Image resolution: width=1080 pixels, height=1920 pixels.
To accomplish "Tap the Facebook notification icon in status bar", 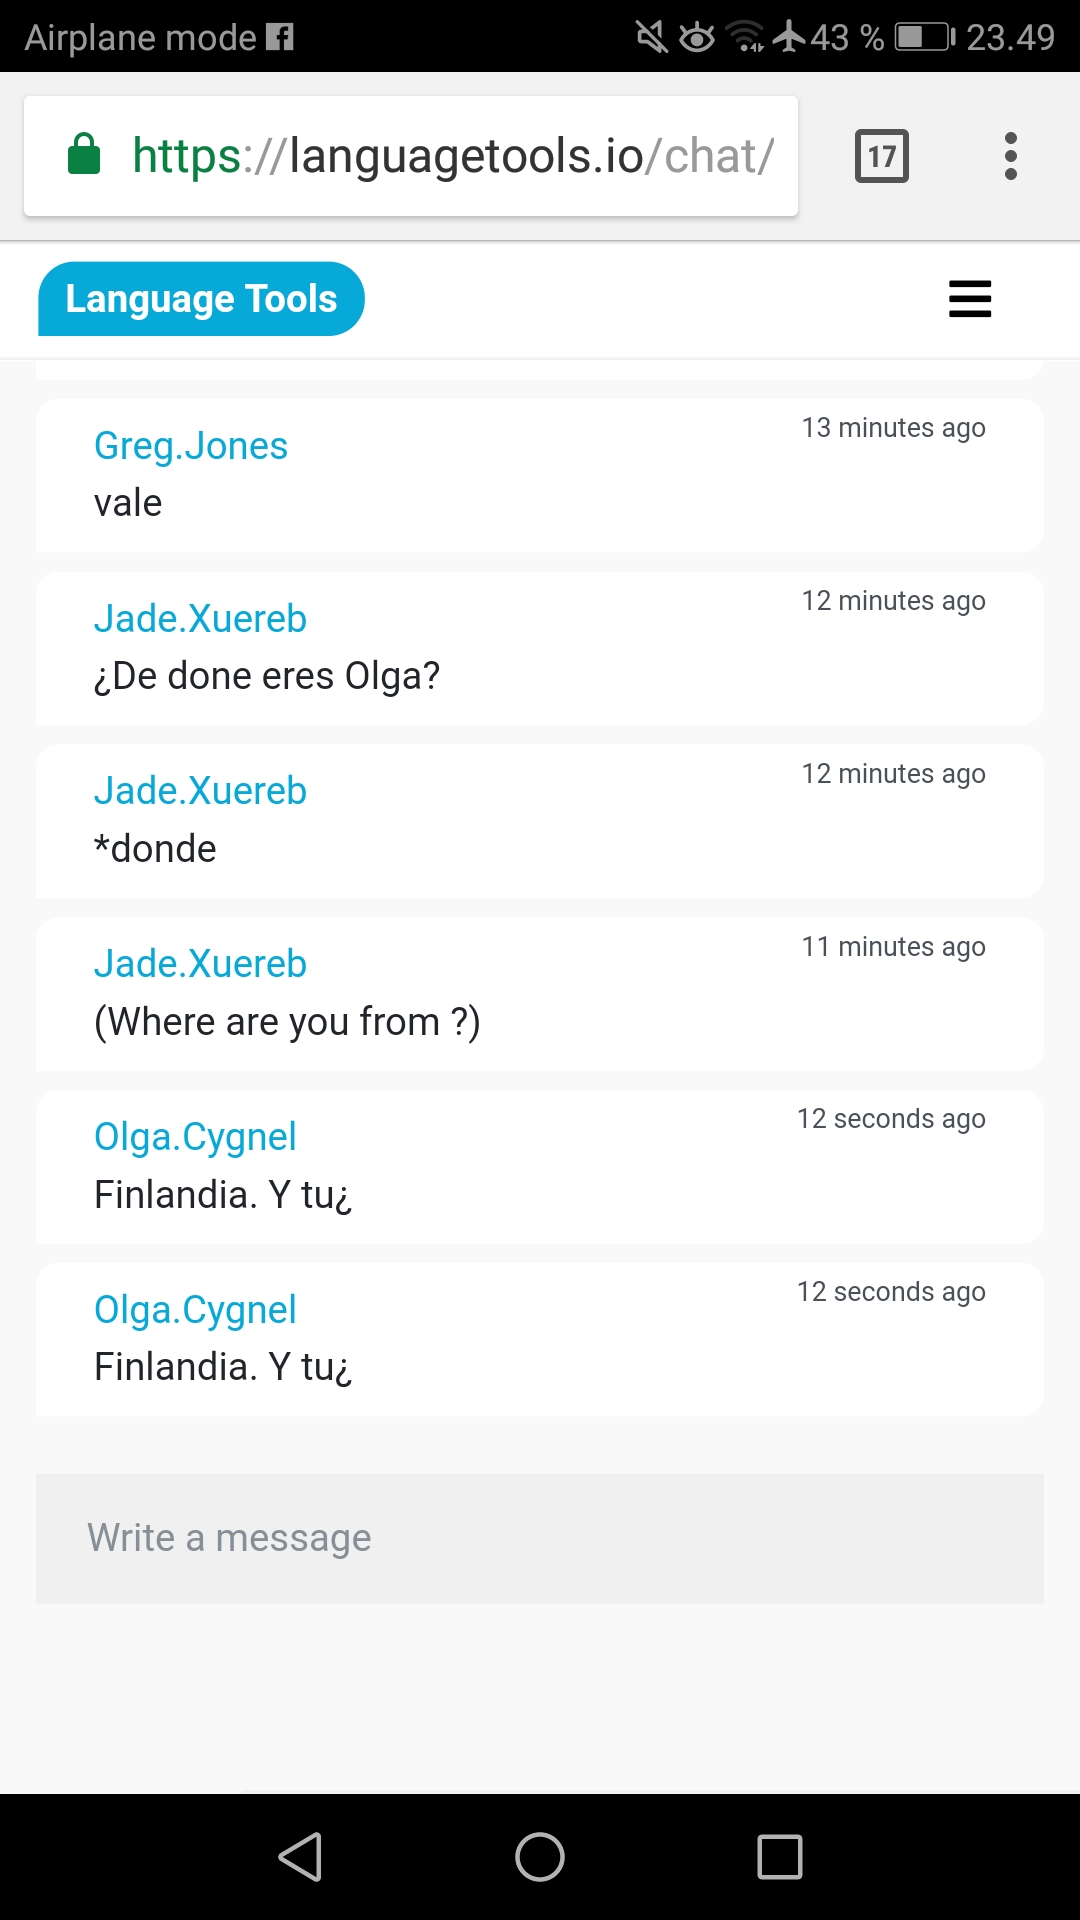I will click(x=280, y=38).
